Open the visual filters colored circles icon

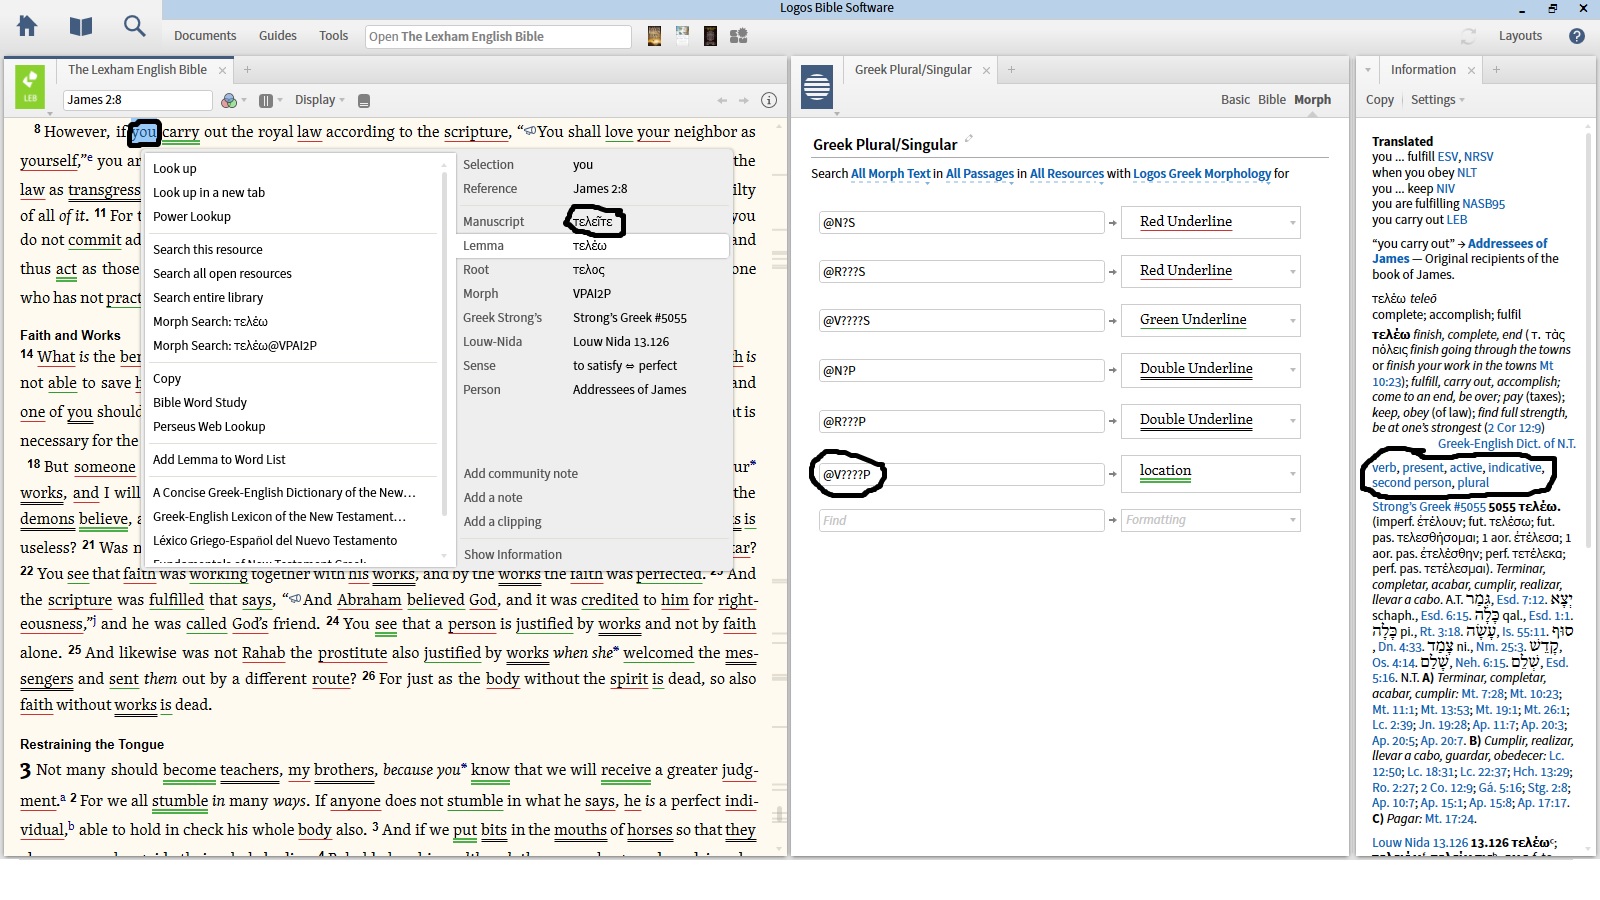click(229, 100)
